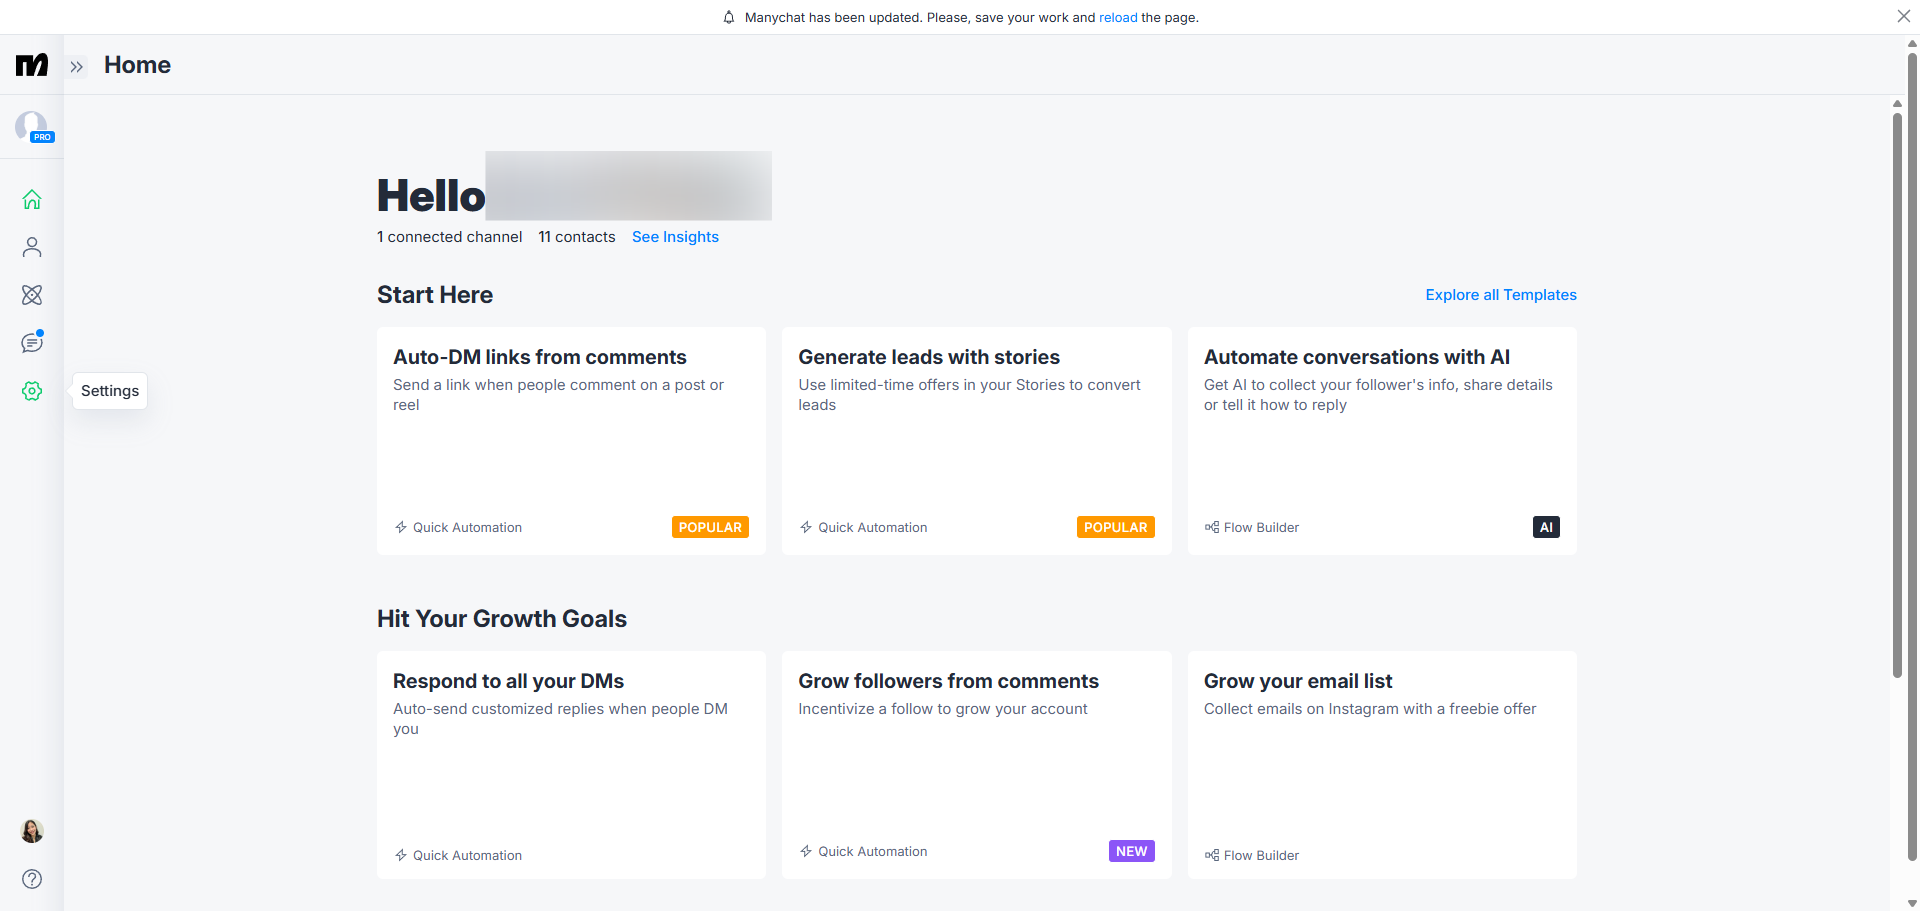Open Explore all Templates link
The width and height of the screenshot is (1920, 911).
[x=1500, y=295]
